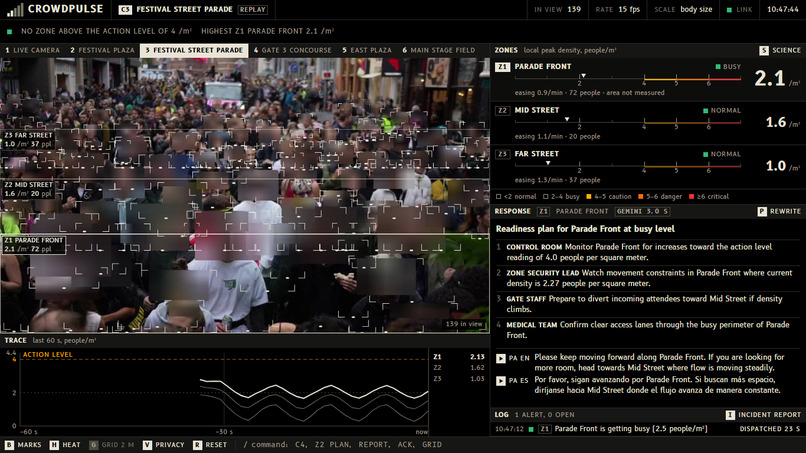Click the Mid Street density gauge
The width and height of the screenshot is (806, 453).
628,123
